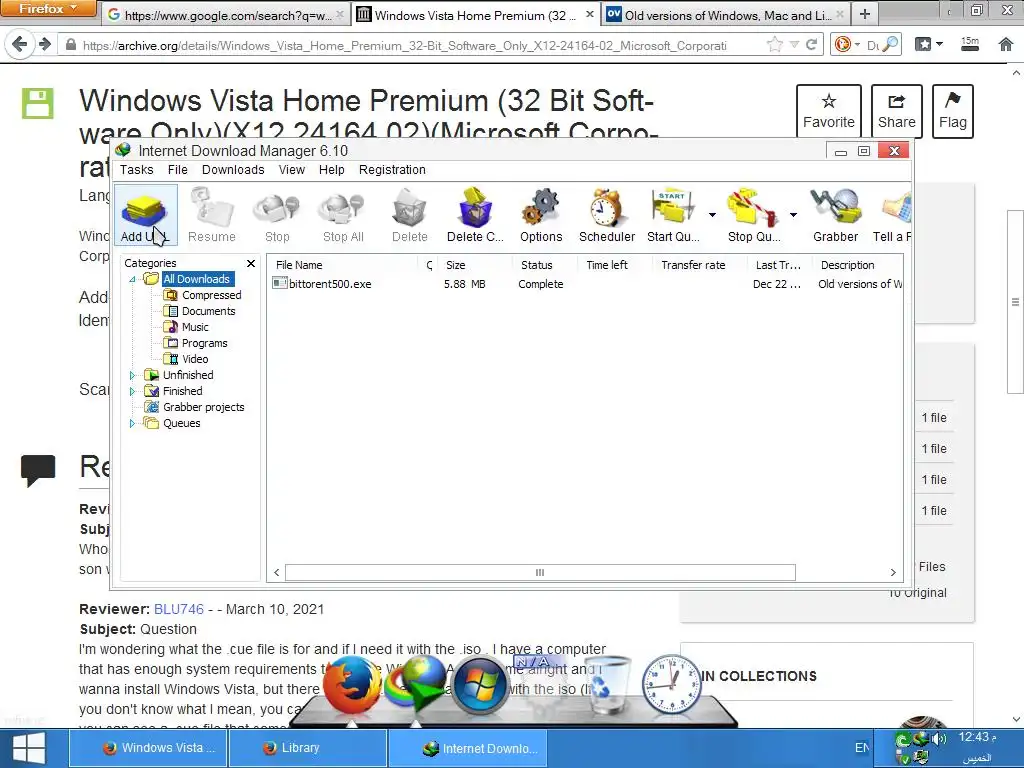
Task: Open the Tasks menu in IDM
Action: [136, 170]
